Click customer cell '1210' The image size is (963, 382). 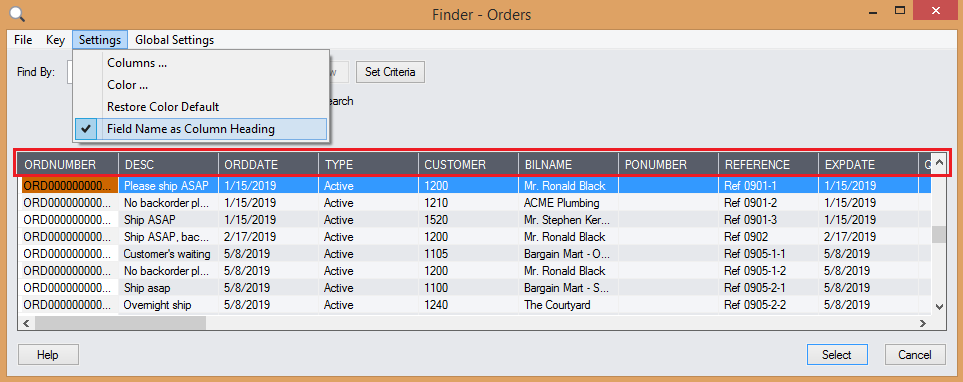(469, 203)
